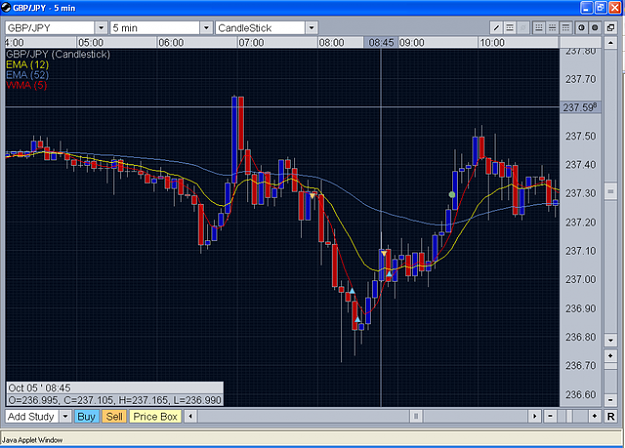The width and height of the screenshot is (625, 448).
Task: Click the green circle marker on the chart
Action: click(x=452, y=195)
